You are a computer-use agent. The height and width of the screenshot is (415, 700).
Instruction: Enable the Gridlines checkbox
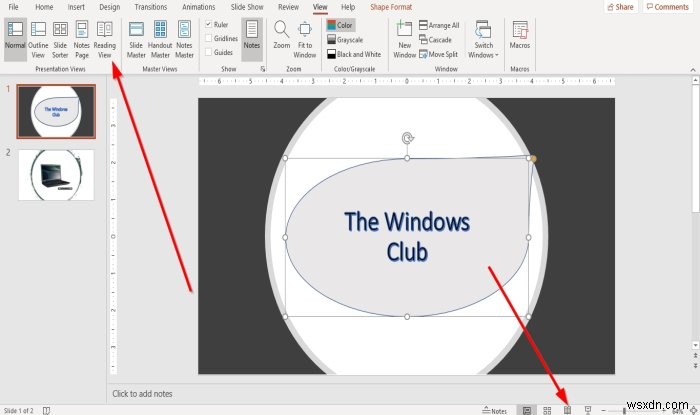(x=208, y=38)
